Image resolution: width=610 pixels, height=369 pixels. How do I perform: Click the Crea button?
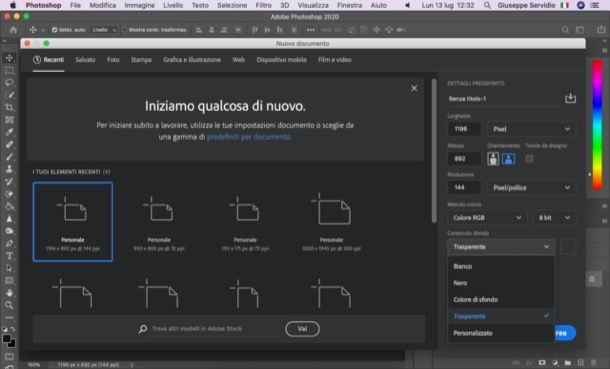click(565, 333)
